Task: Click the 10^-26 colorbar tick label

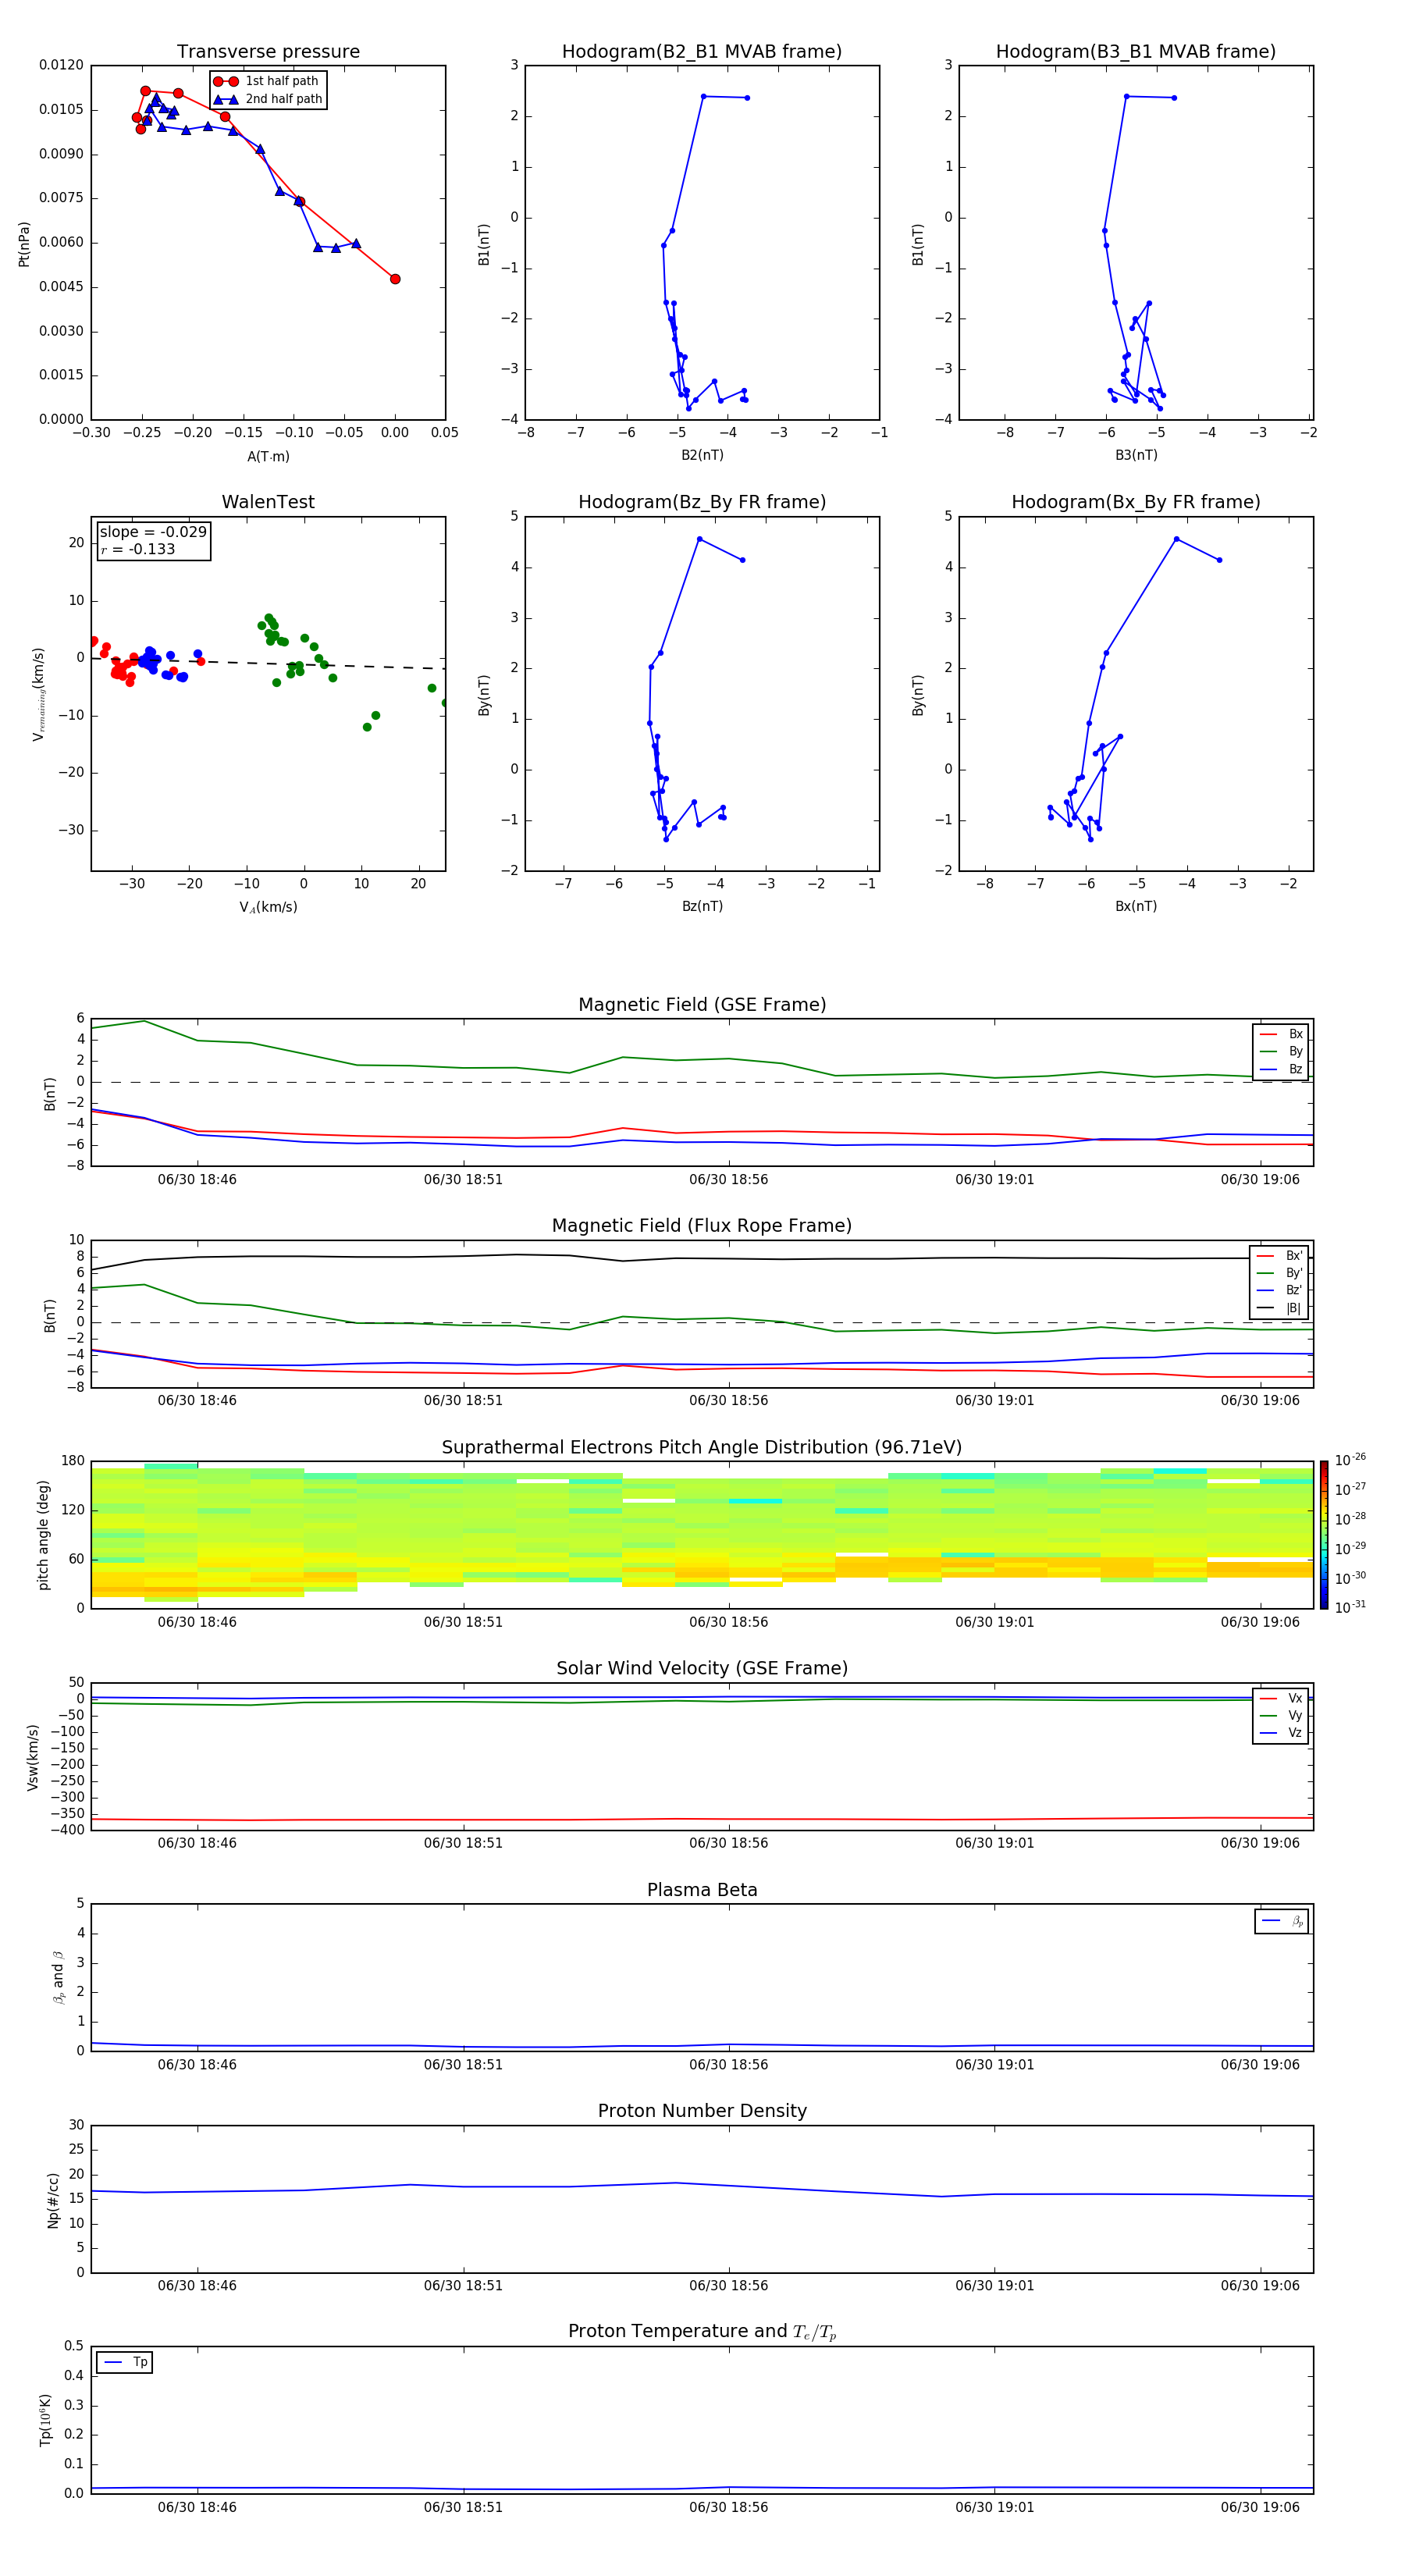Action: (x=1350, y=1460)
